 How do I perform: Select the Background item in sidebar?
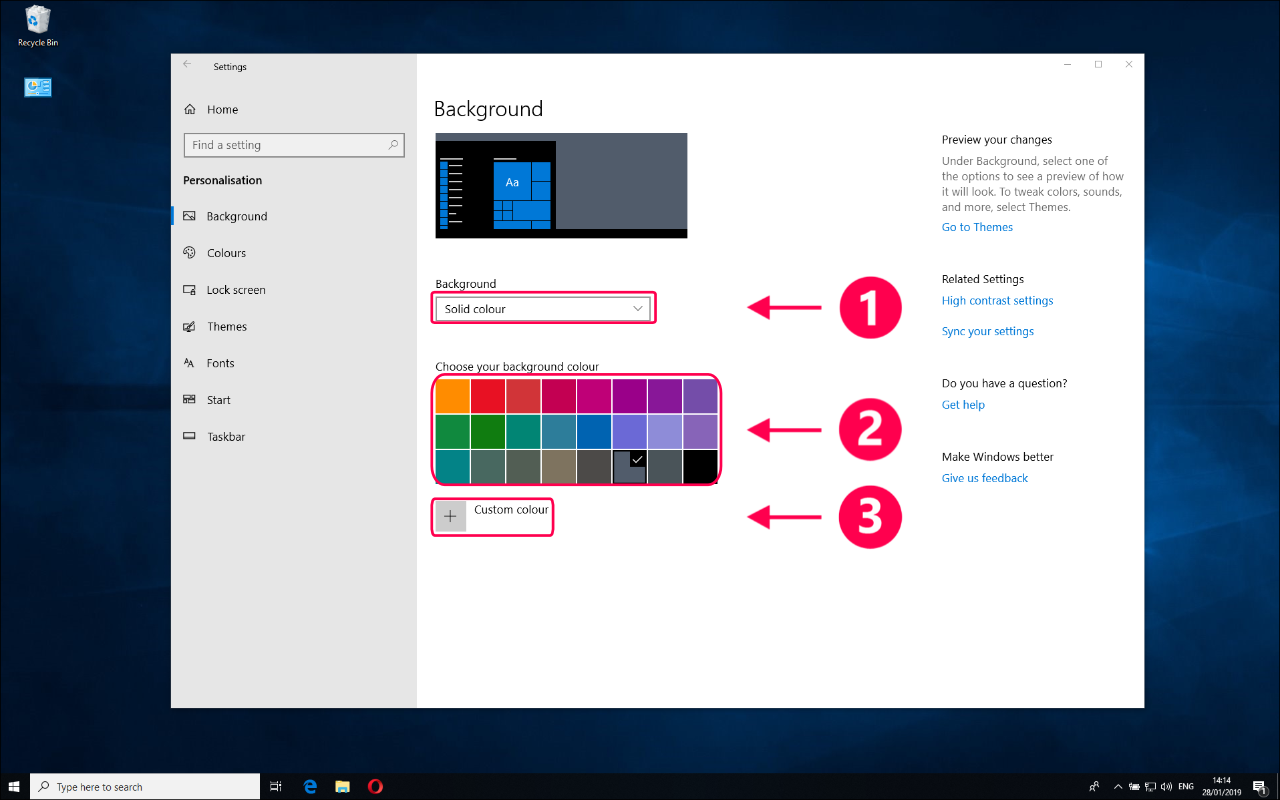(237, 216)
